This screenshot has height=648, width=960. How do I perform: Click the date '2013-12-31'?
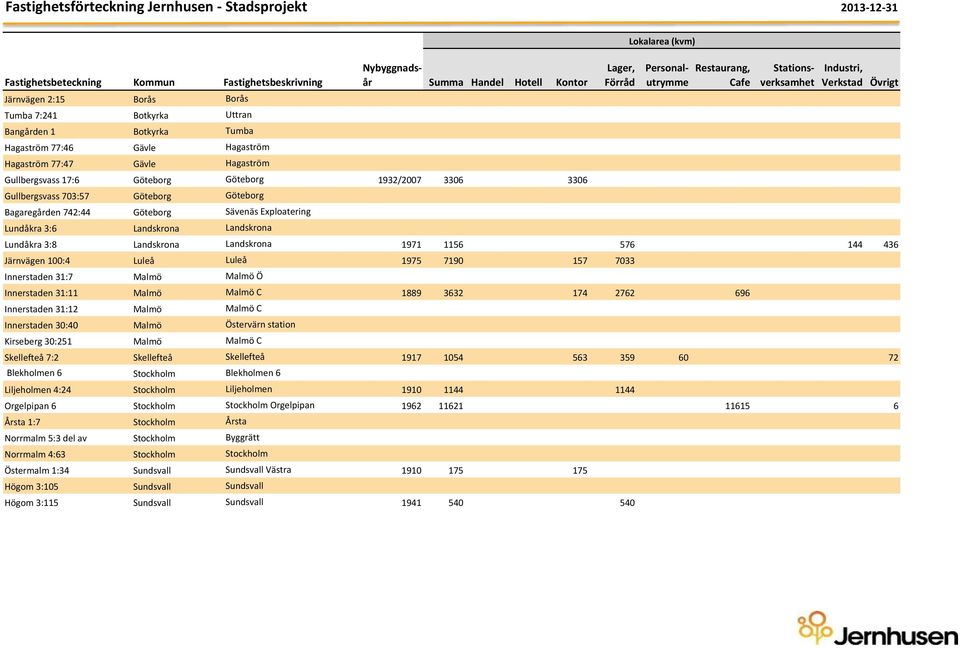click(x=869, y=8)
